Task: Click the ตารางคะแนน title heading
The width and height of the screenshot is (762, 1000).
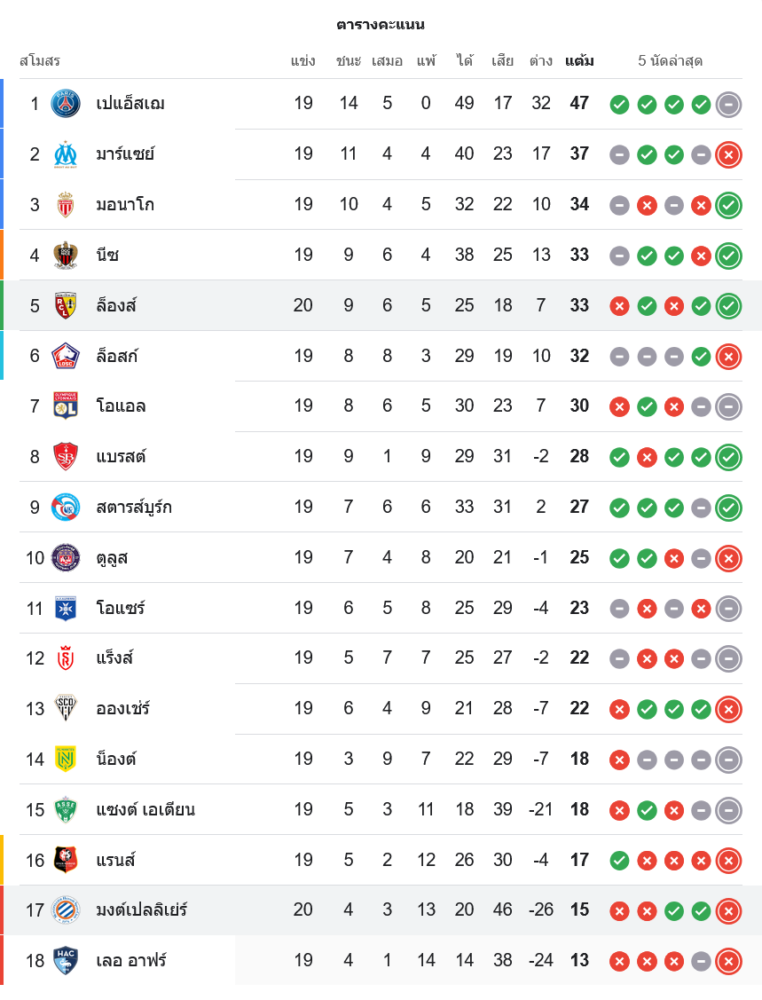Action: click(x=381, y=24)
